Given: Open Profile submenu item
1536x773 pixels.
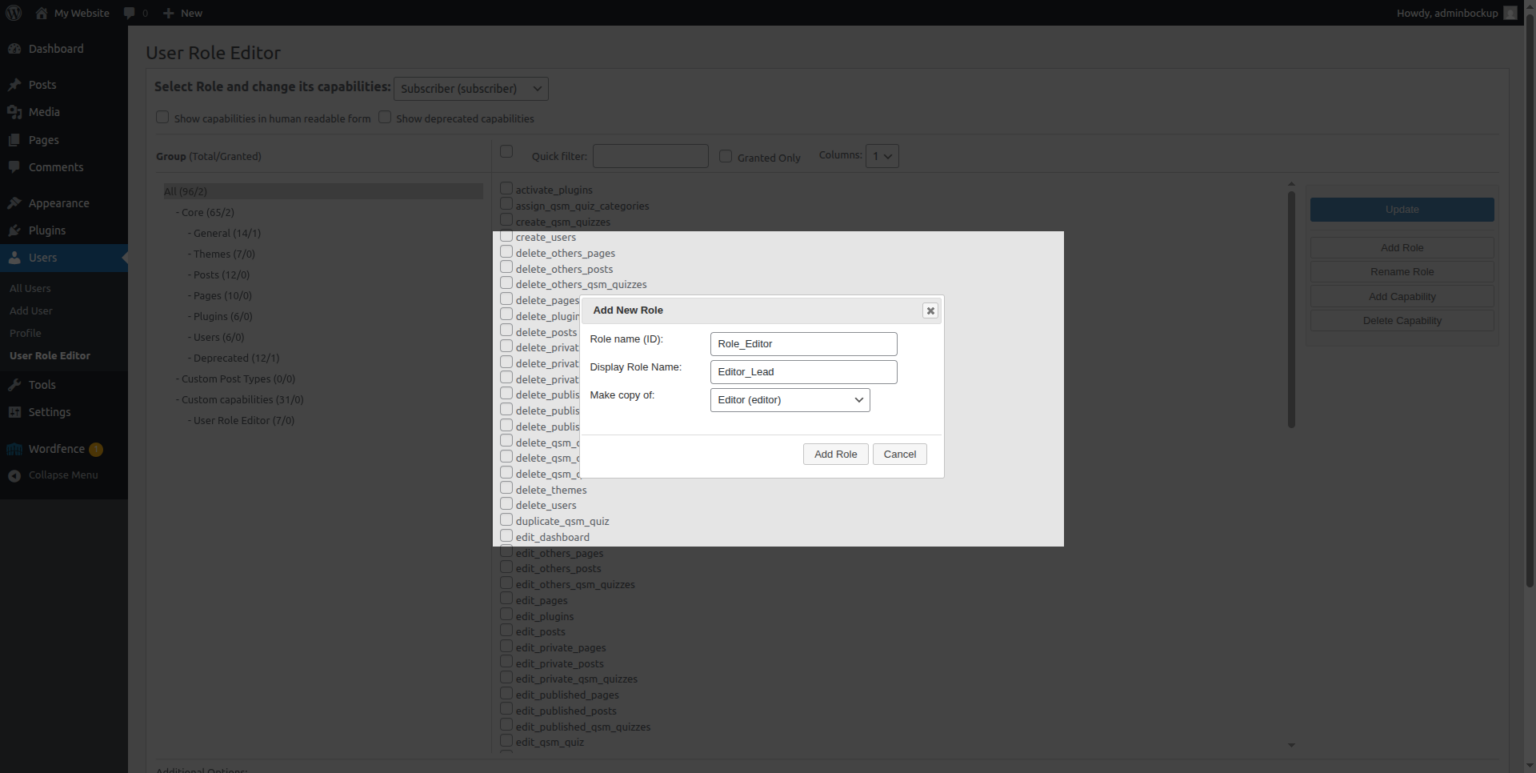Looking at the screenshot, I should pyautogui.click(x=25, y=333).
